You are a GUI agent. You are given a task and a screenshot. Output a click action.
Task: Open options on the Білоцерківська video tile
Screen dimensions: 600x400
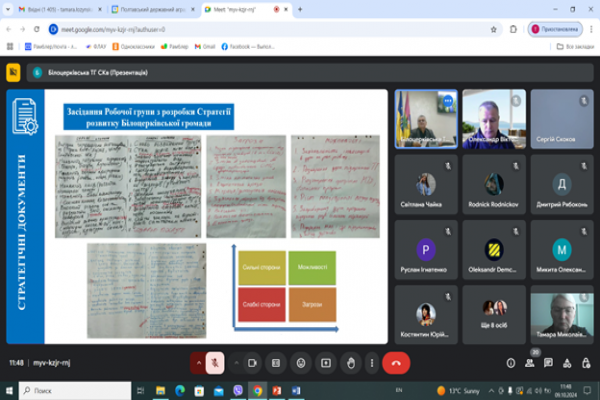pyautogui.click(x=448, y=101)
